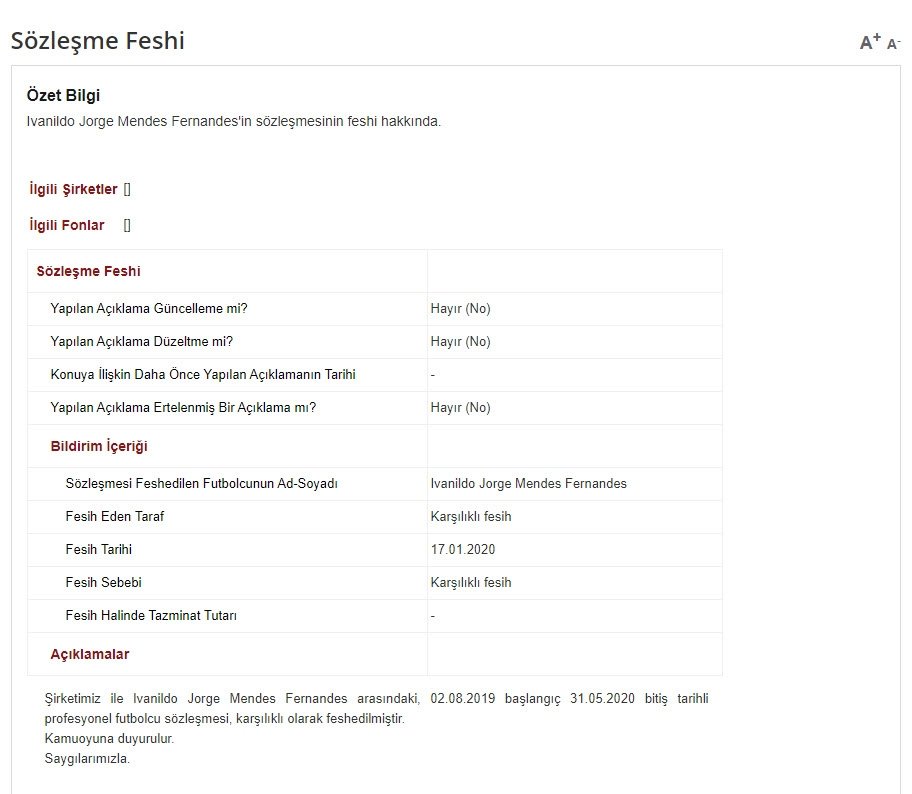Select the date 17.01.2020 in Fesih Tarihi
This screenshot has height=794, width=912.
(x=463, y=549)
